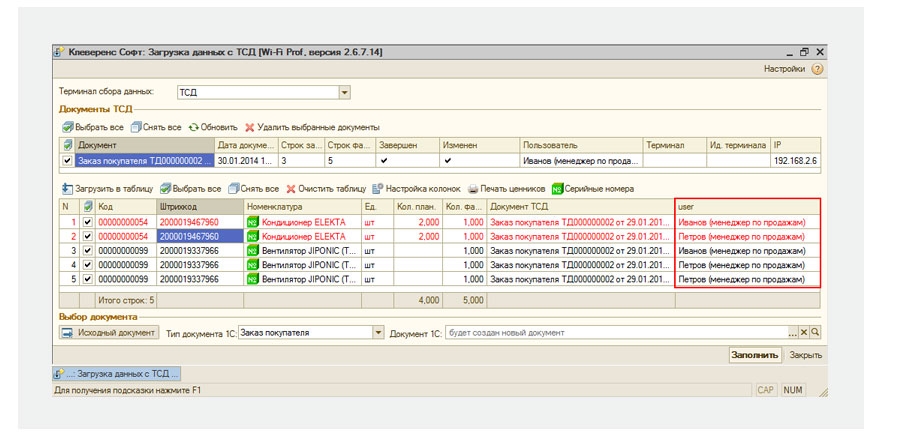Click the help question mark icon next to Настройки
This screenshot has width=900, height=437.
817,69
